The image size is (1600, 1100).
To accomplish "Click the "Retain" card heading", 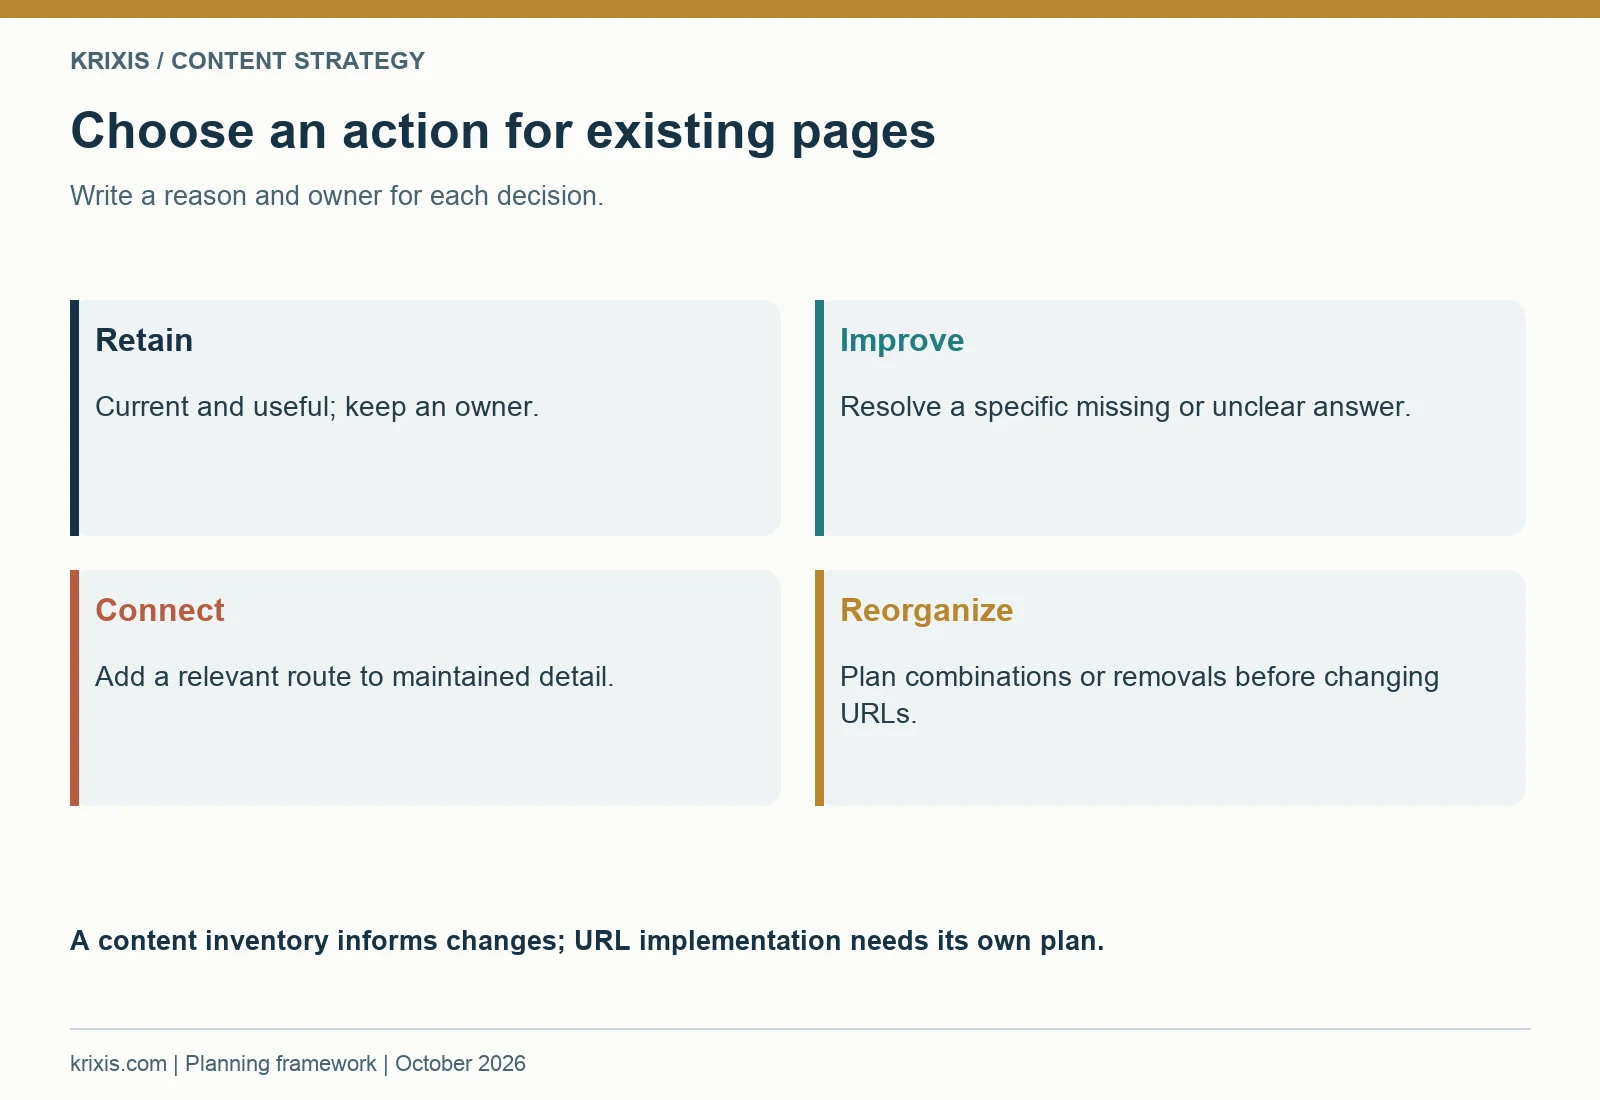I will pos(144,340).
